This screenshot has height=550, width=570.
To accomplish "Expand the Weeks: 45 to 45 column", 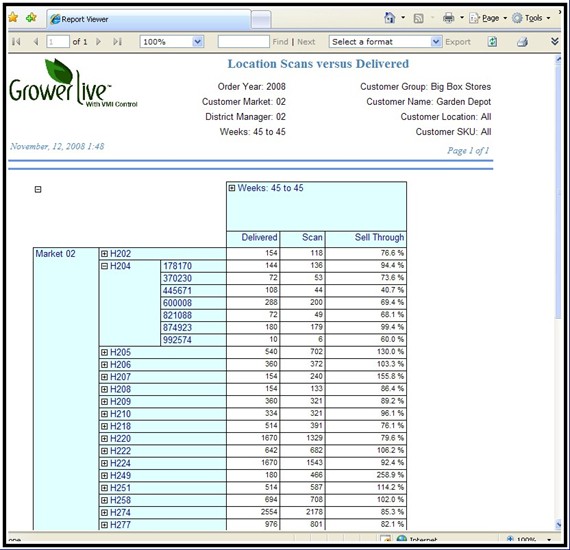I will pos(232,188).
